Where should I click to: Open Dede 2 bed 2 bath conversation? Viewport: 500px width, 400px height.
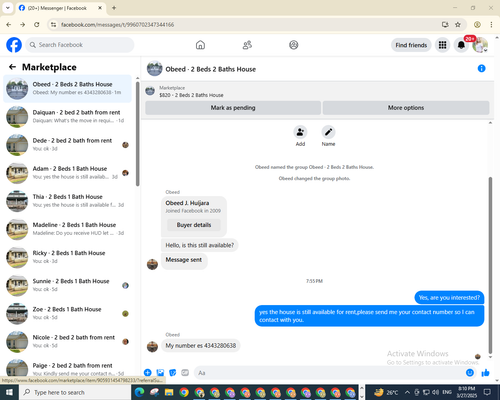pyautogui.click(x=68, y=145)
